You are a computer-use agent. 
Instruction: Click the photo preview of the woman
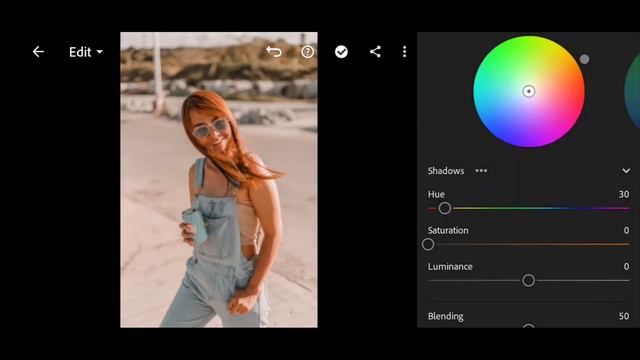pyautogui.click(x=219, y=180)
